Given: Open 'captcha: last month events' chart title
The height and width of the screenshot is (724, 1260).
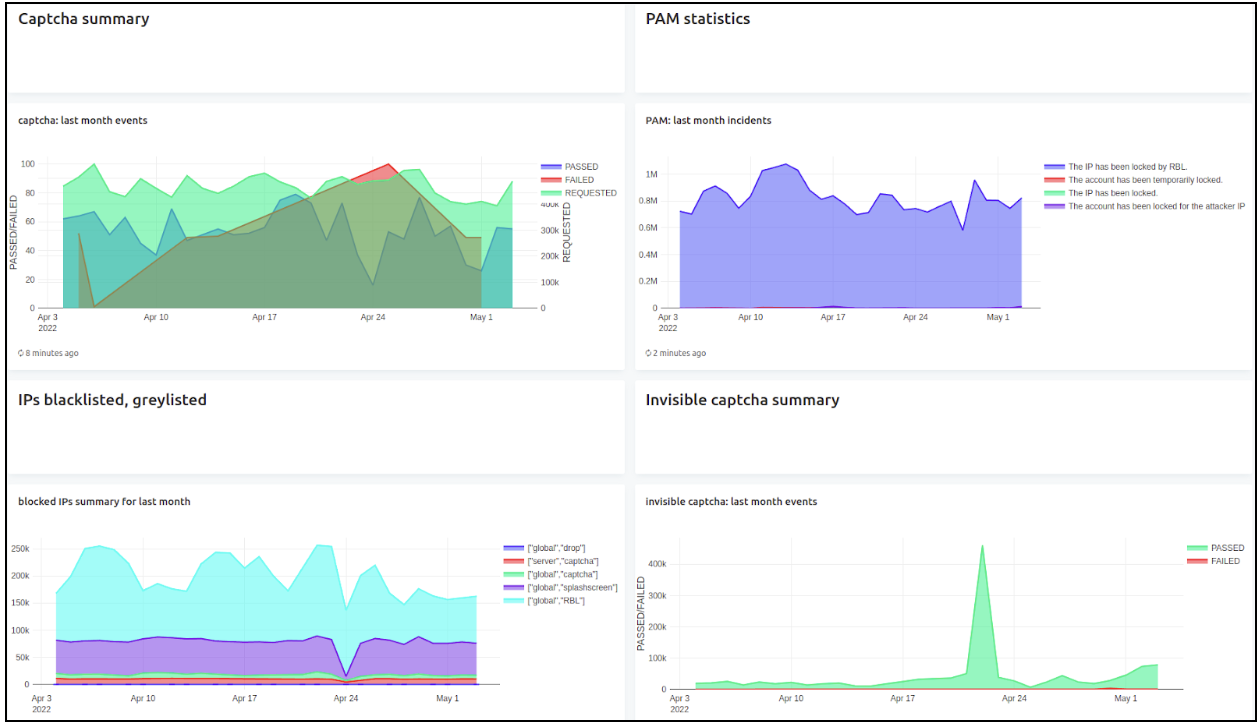Looking at the screenshot, I should 83,120.
